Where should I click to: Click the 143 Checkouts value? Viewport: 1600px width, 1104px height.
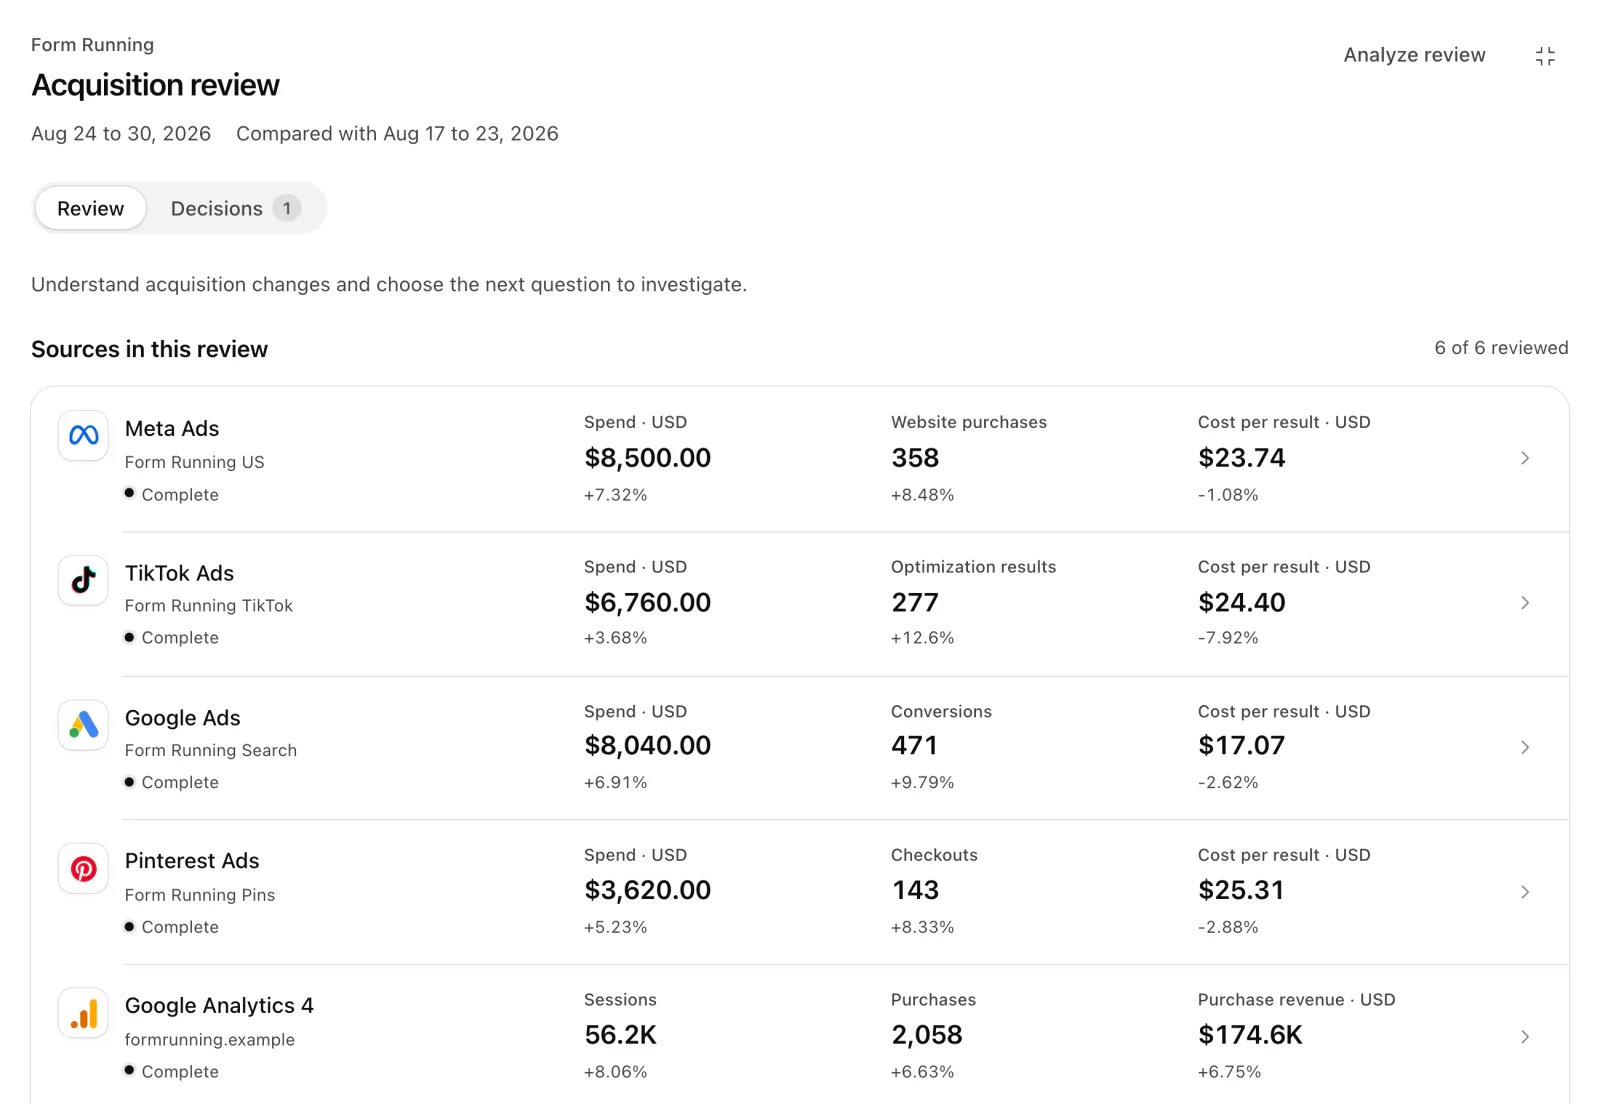click(915, 890)
